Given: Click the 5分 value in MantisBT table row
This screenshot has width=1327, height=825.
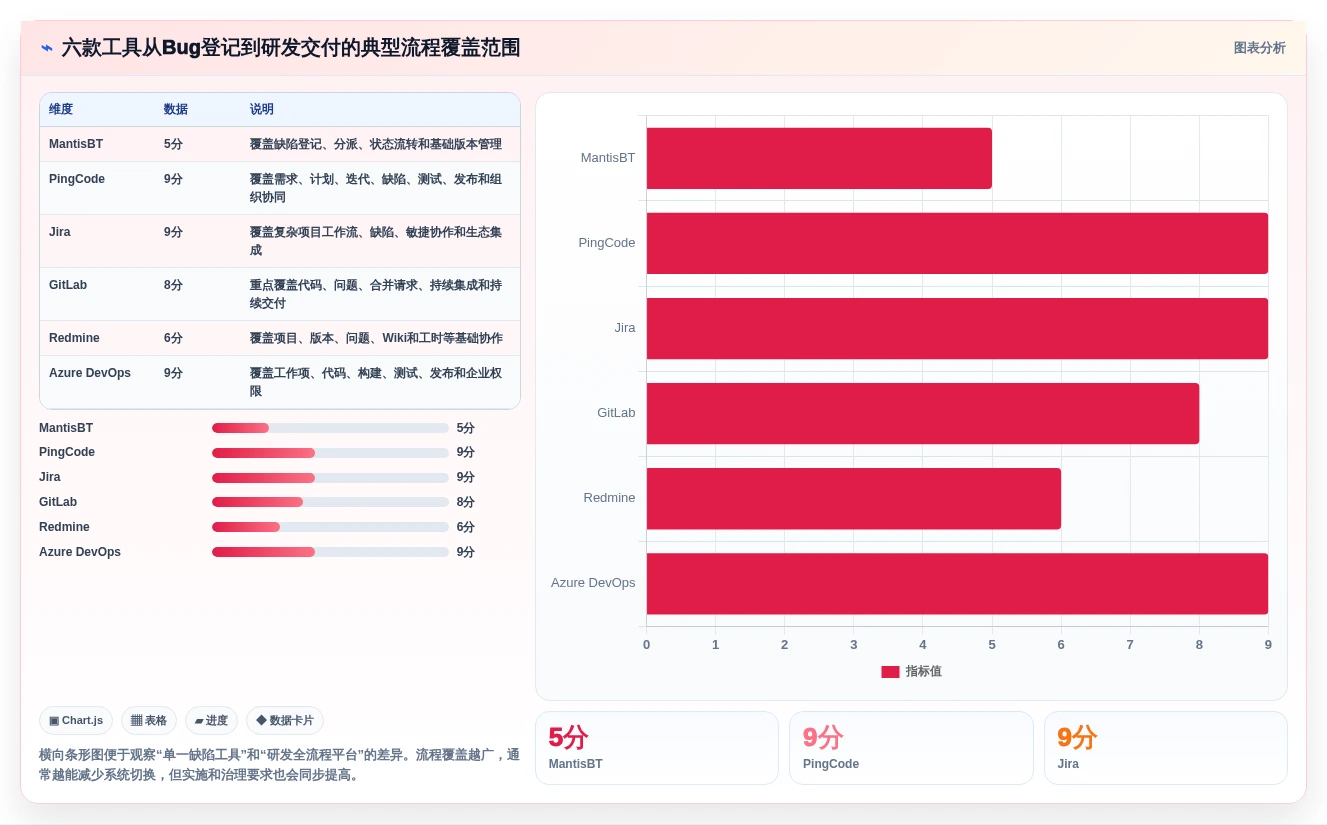Looking at the screenshot, I should click(173, 144).
